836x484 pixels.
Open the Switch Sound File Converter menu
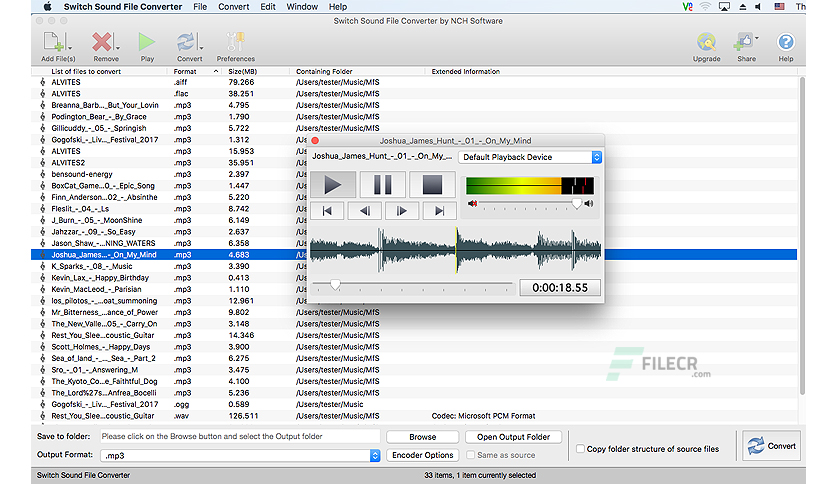tap(123, 6)
